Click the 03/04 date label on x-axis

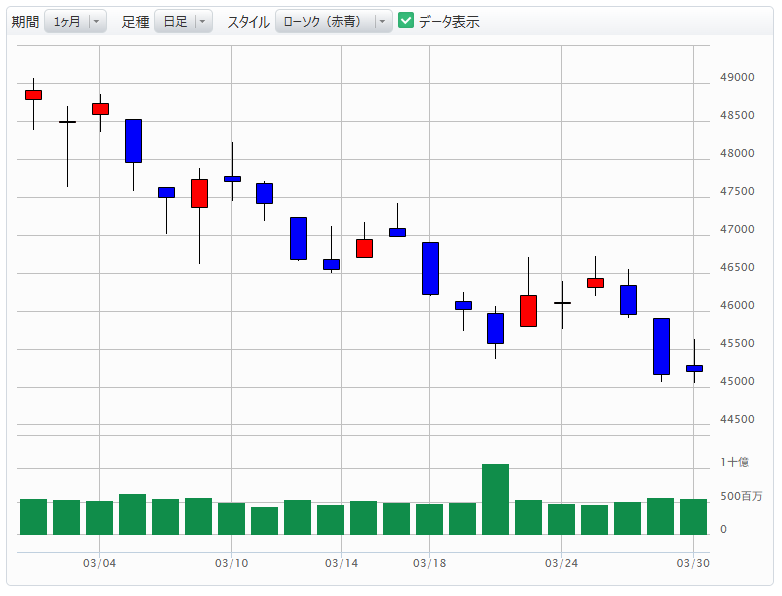(x=99, y=563)
